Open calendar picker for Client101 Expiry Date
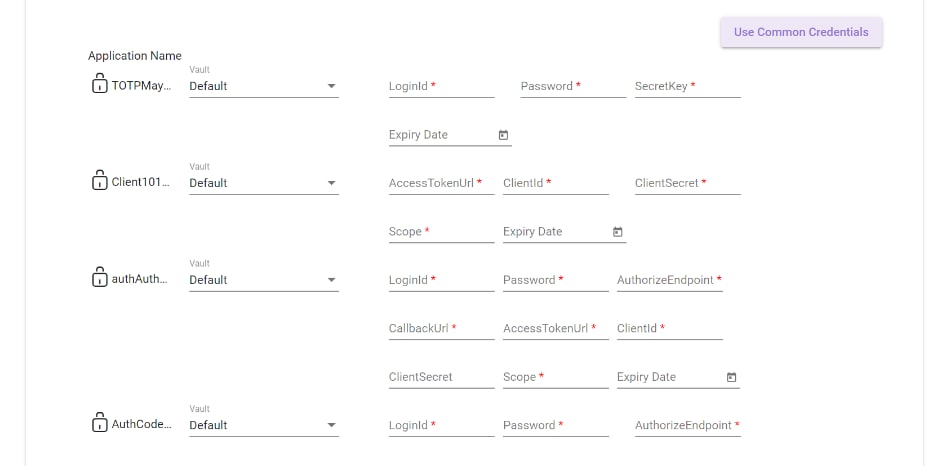The height and width of the screenshot is (466, 936). [x=617, y=232]
